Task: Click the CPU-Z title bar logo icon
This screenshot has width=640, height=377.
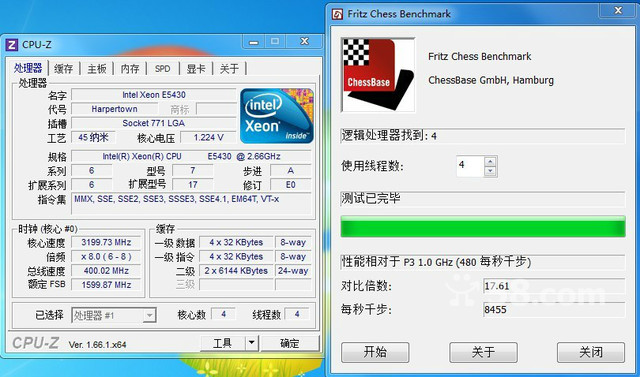Action: pyautogui.click(x=11, y=44)
